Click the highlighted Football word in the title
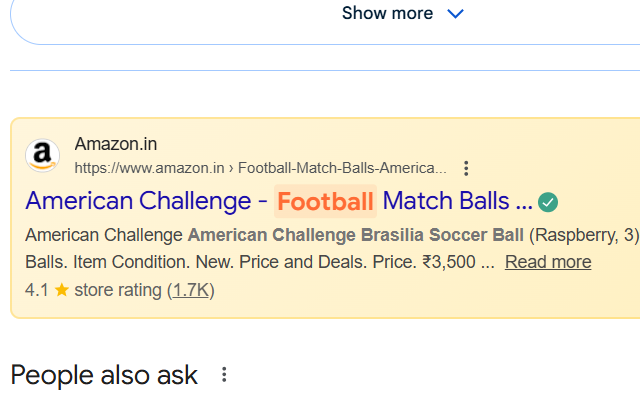 (325, 201)
